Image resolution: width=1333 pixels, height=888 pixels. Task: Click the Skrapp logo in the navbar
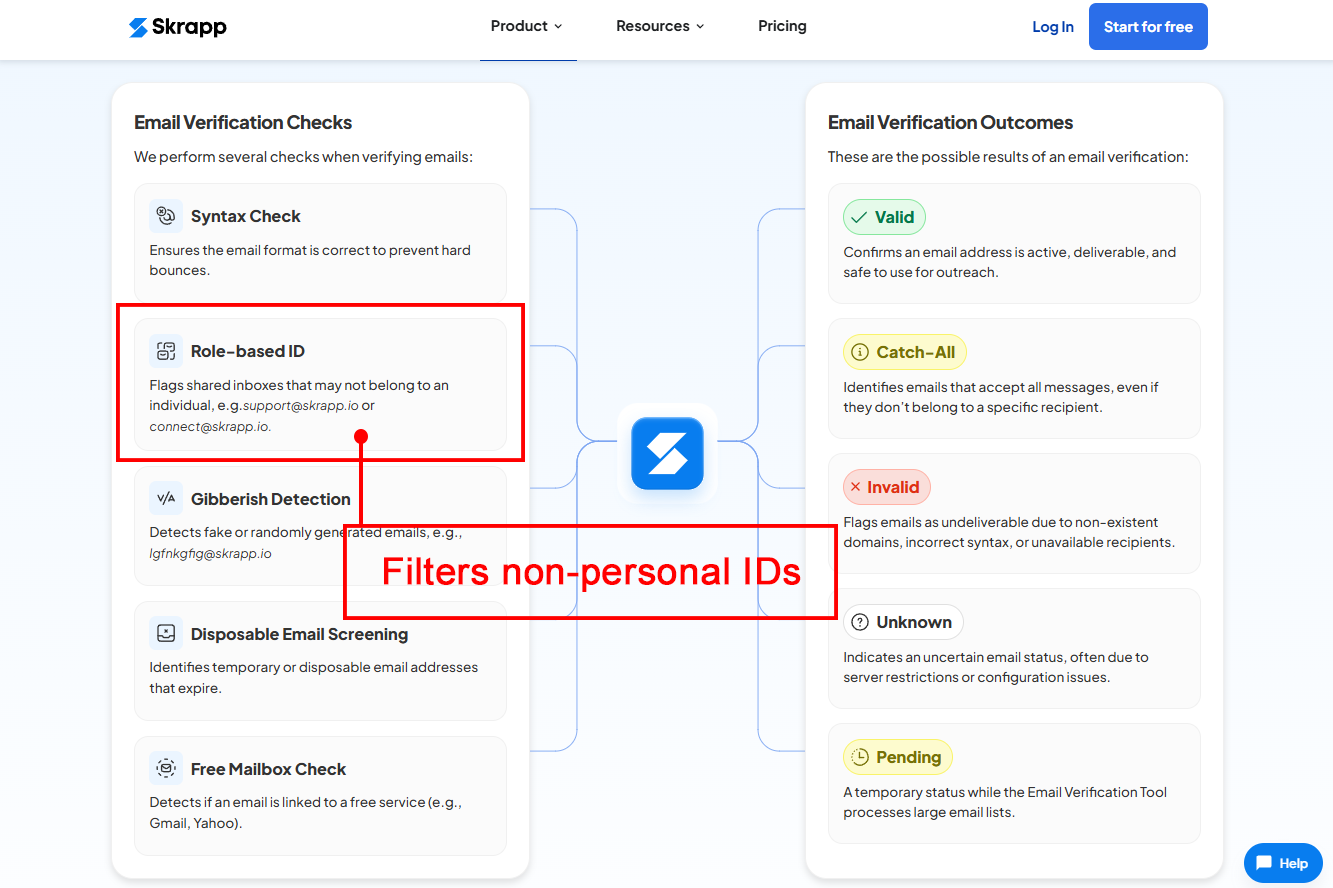[177, 27]
